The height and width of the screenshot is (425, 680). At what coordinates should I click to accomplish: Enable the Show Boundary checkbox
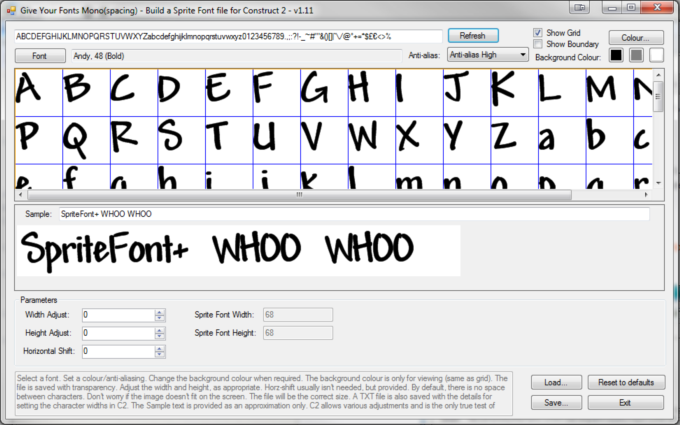pos(540,44)
